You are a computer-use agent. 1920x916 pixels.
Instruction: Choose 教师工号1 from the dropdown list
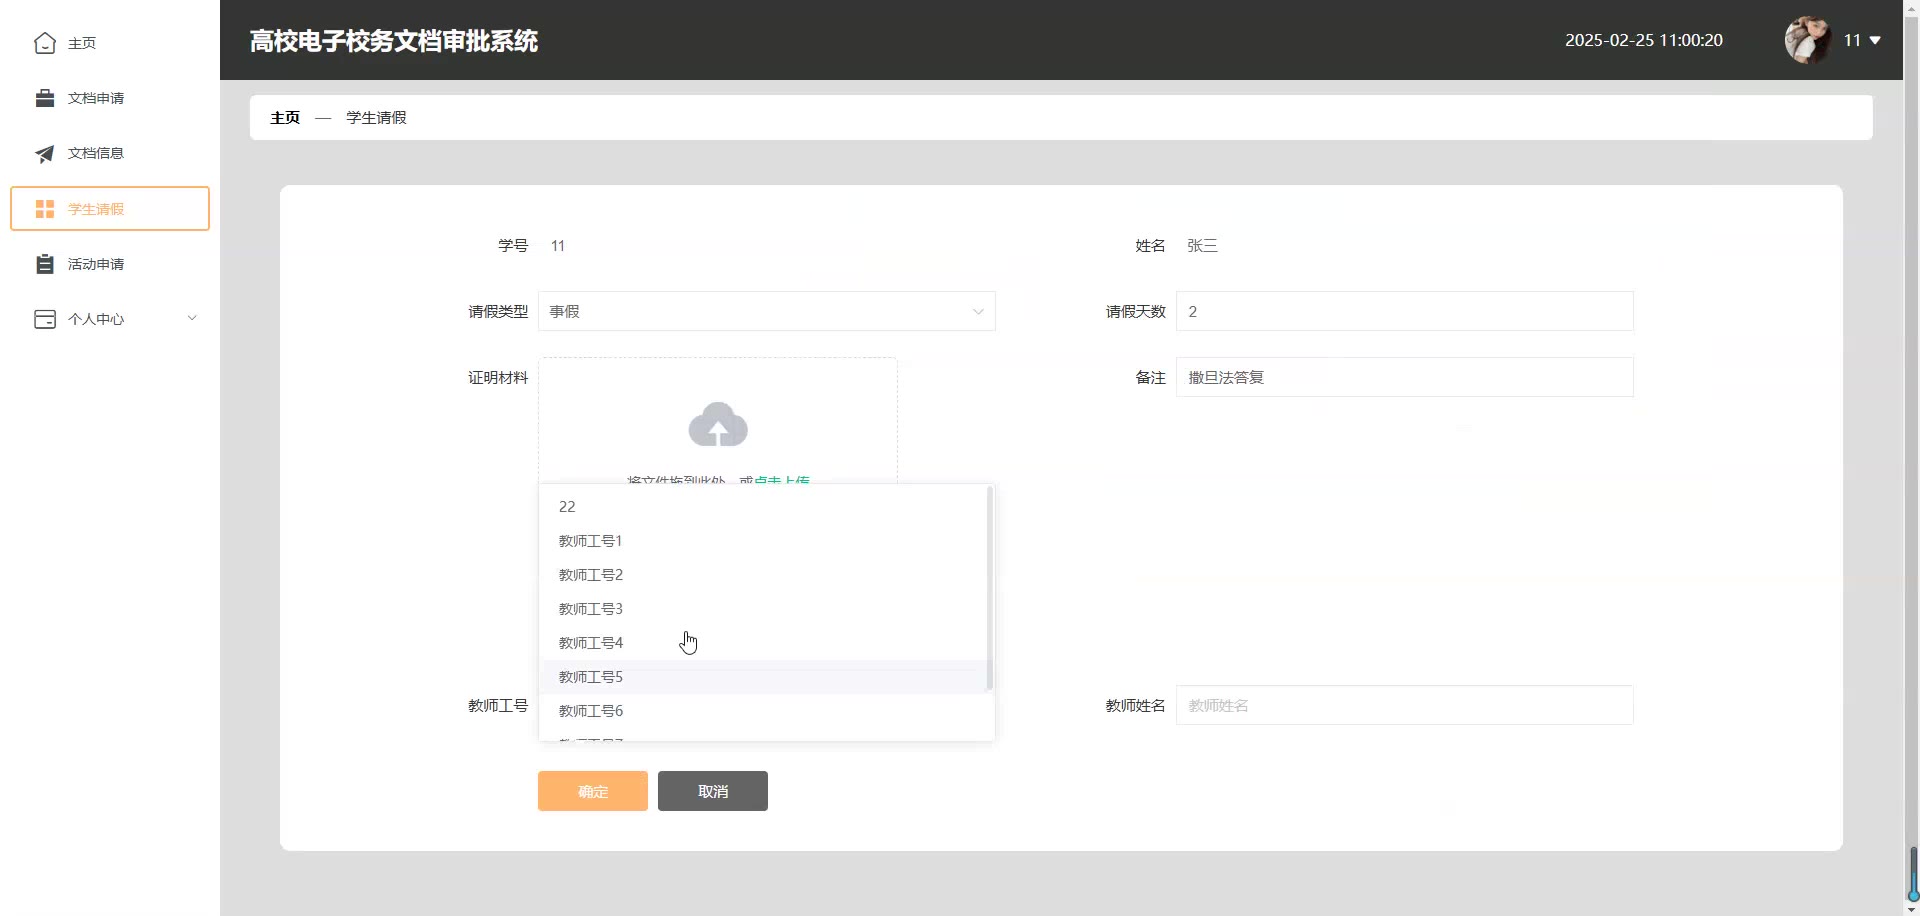(765, 541)
